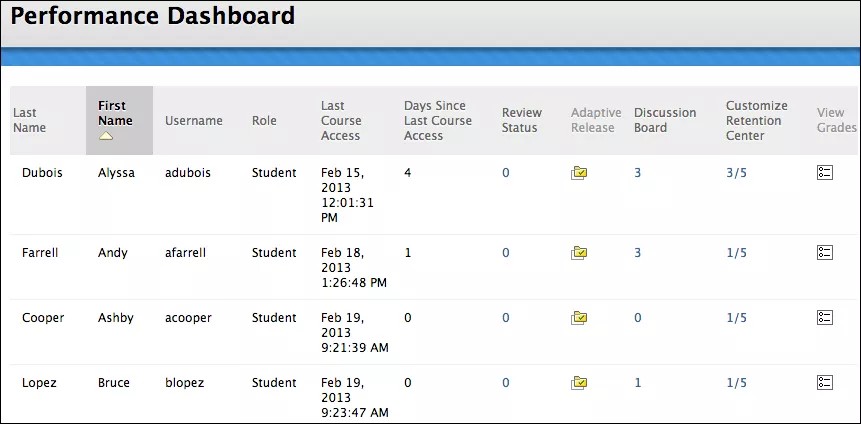Select the Username column header
Screen dimensions: 861x424
[193, 121]
